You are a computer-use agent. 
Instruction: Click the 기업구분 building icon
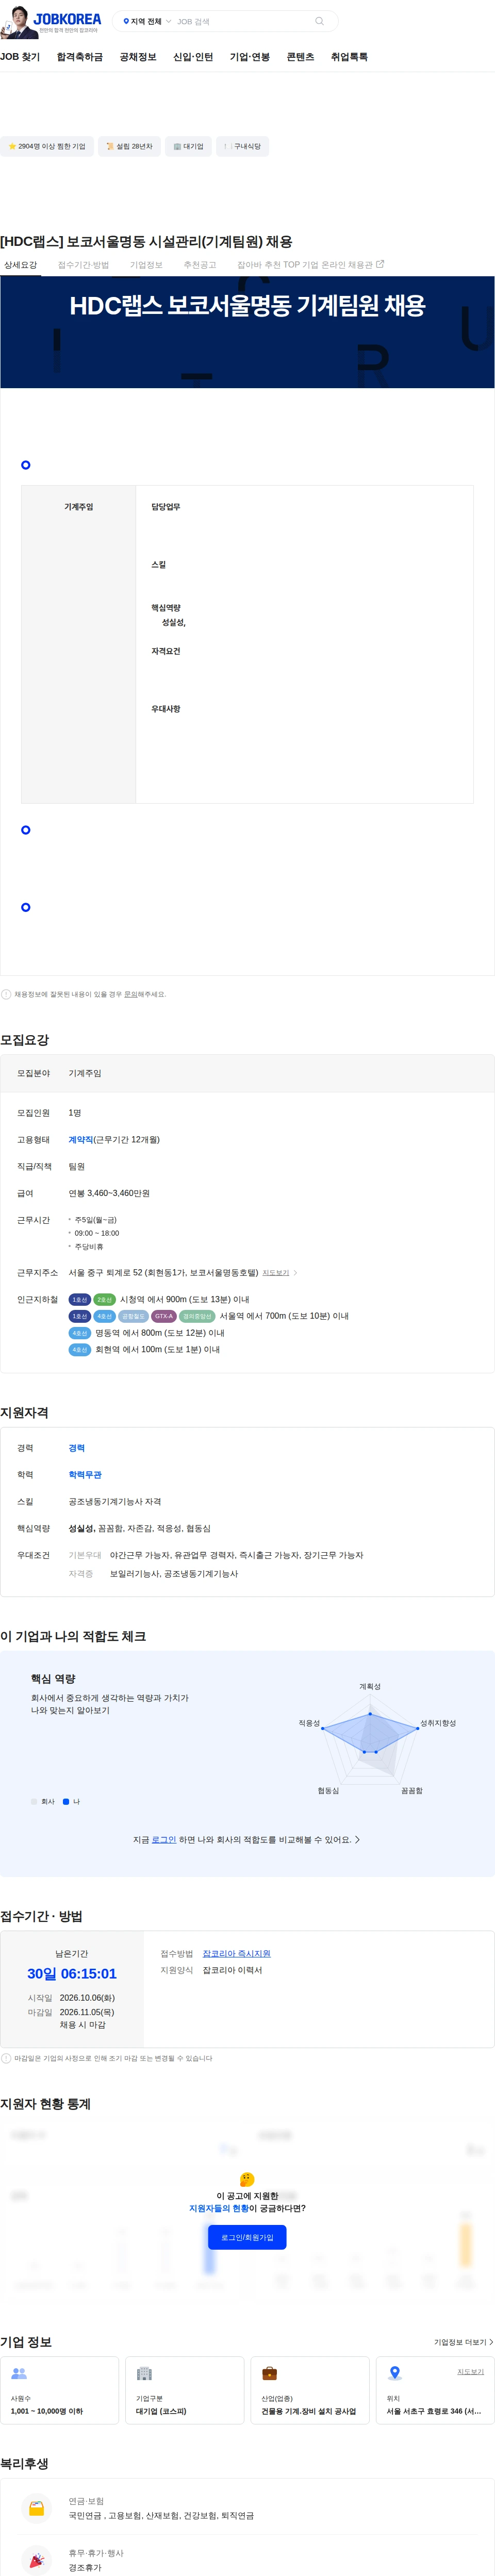point(144,2373)
